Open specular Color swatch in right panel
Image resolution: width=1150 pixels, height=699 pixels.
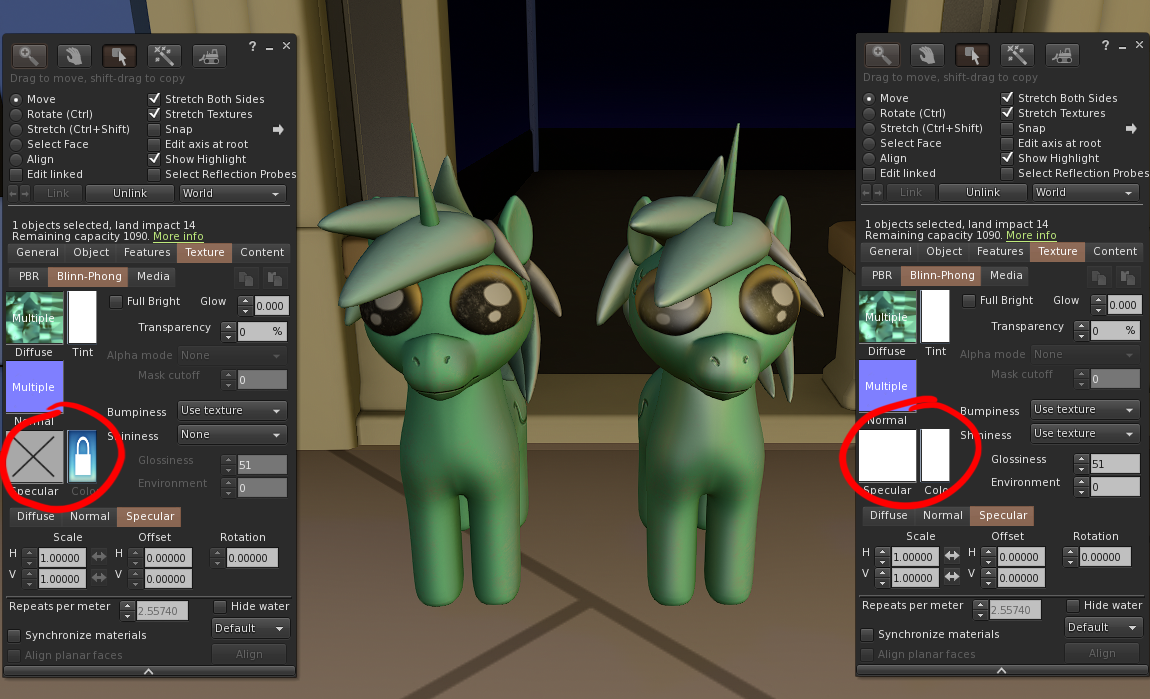(x=935, y=455)
